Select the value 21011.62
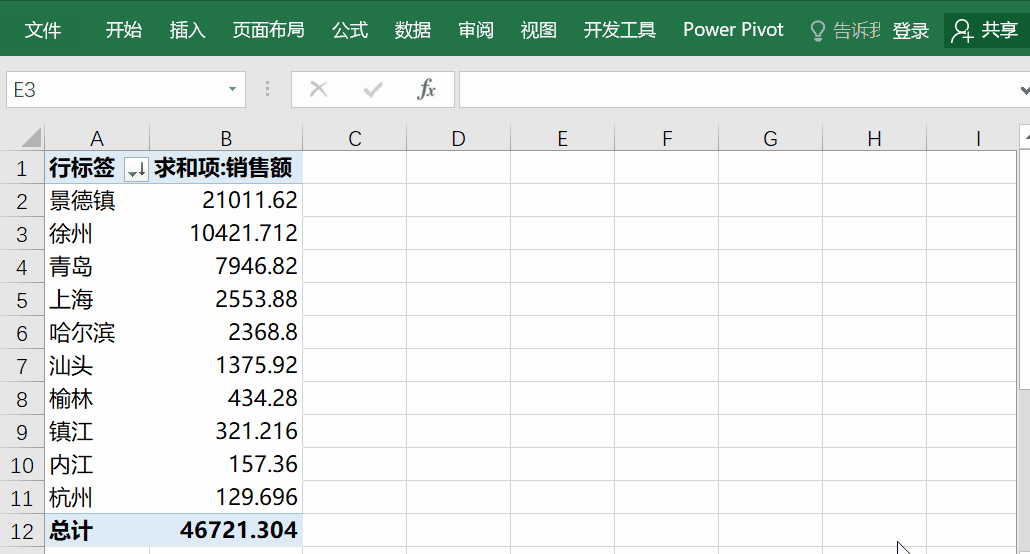Viewport: 1030px width, 554px height. [226, 200]
